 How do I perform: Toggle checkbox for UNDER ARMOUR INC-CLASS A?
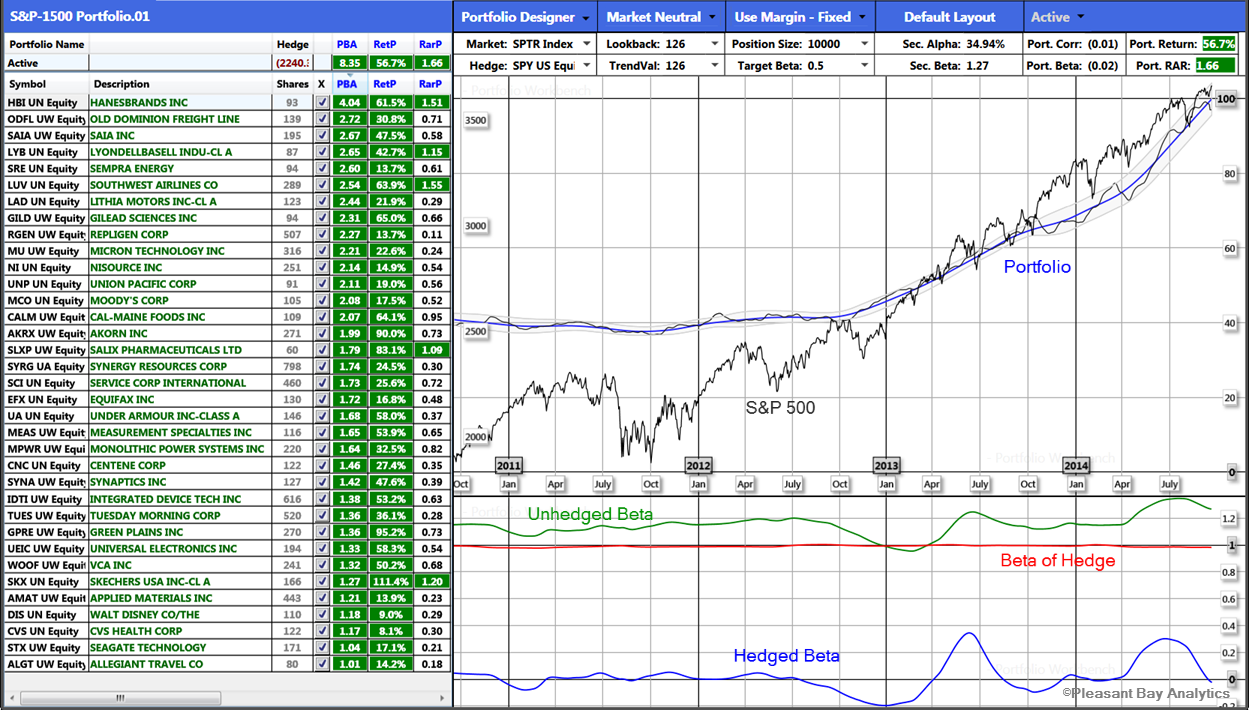coord(322,416)
